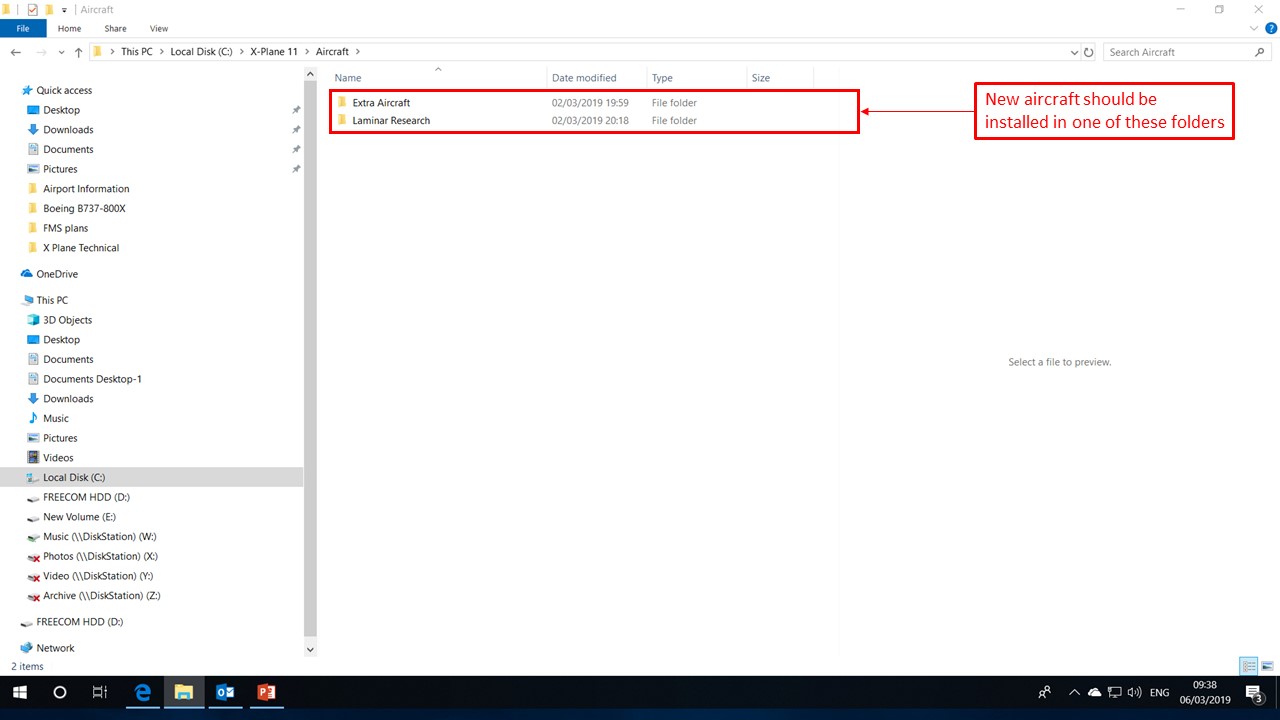Sort by the Name column header
Viewport: 1280px width, 720px height.
(x=438, y=77)
